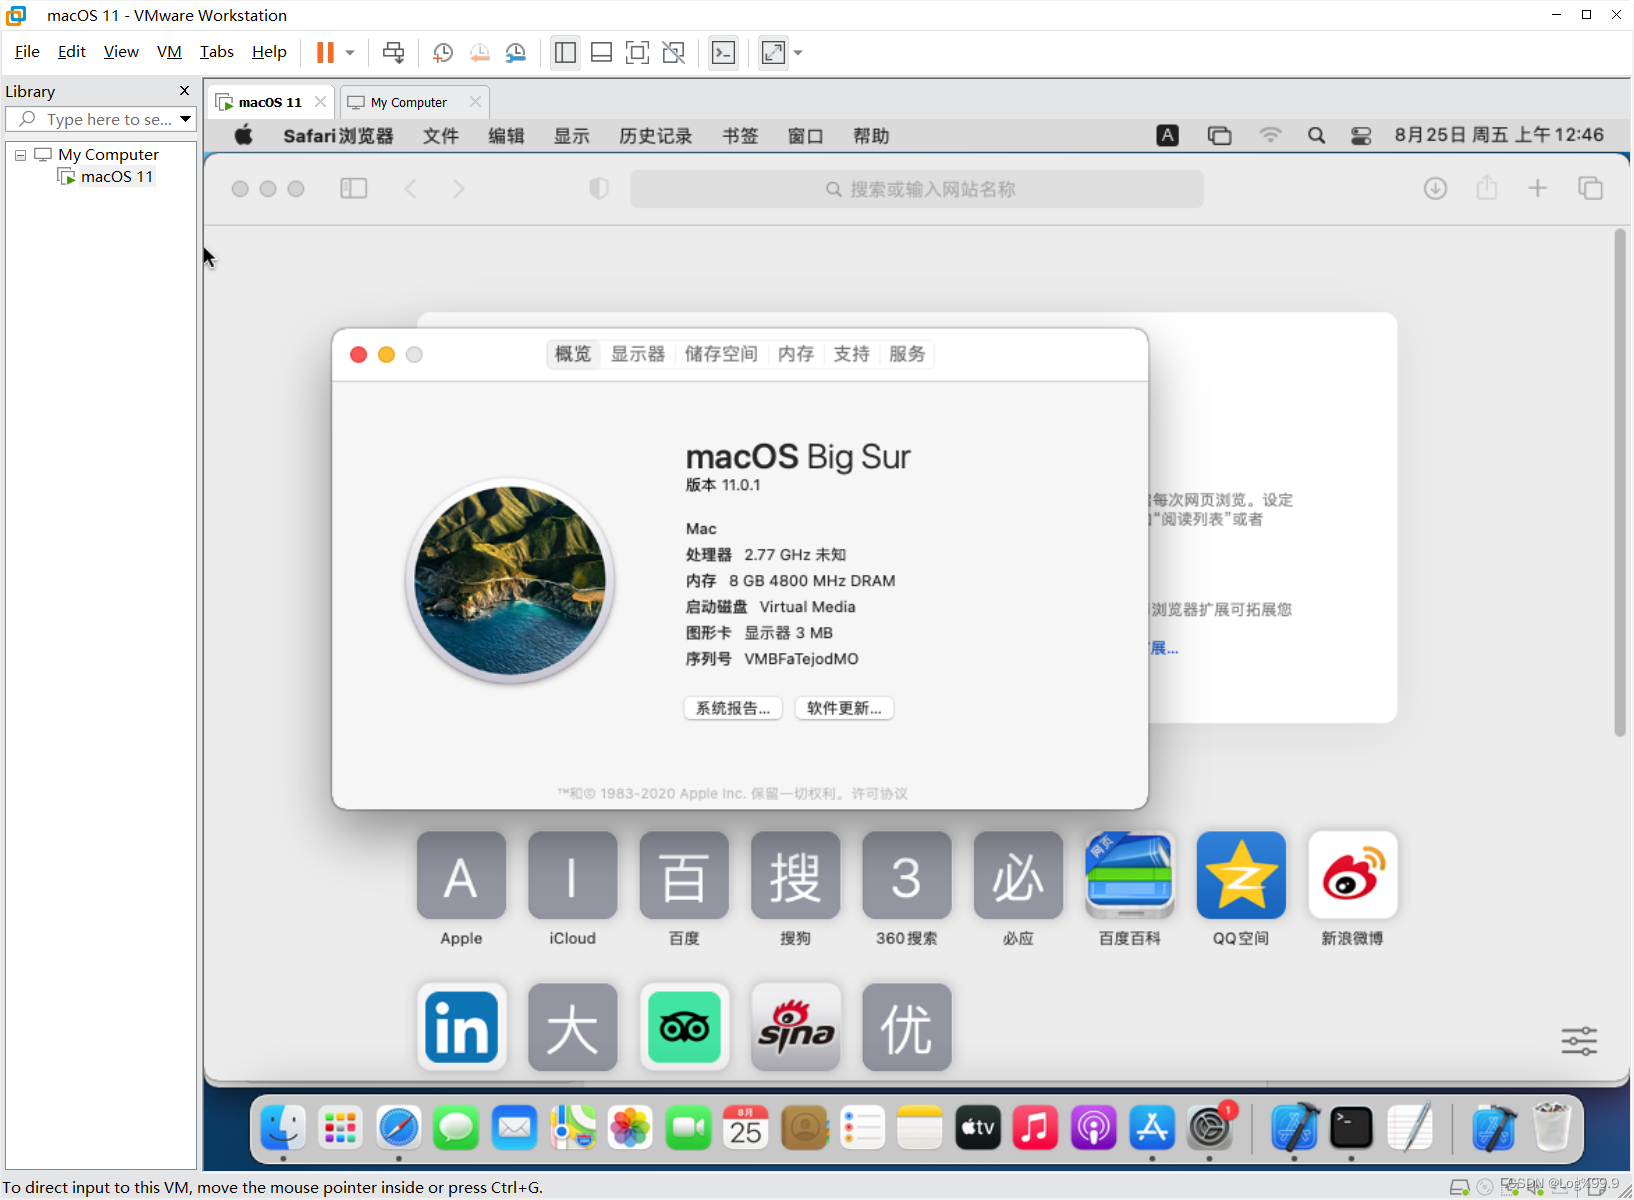
Task: Take a snapshot of this virtual machine
Action: coord(442,52)
